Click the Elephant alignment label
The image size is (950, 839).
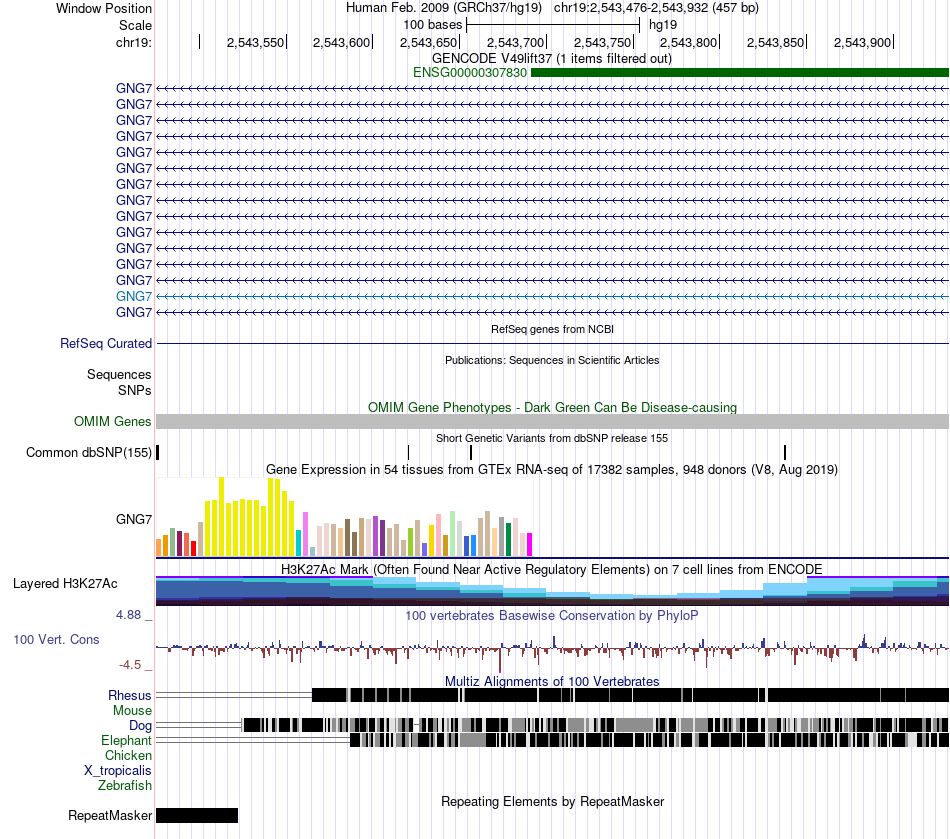point(127,740)
